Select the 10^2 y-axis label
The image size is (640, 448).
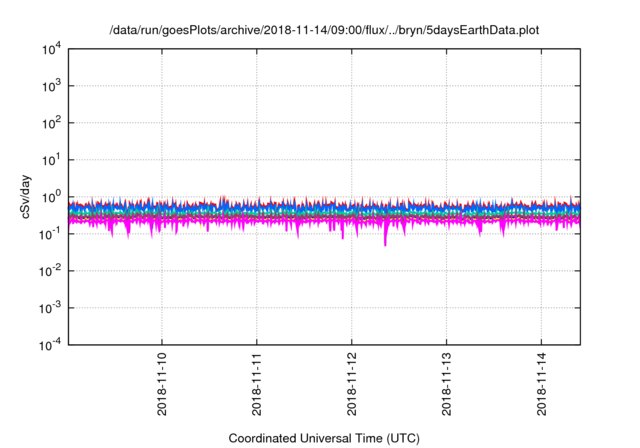[51, 124]
